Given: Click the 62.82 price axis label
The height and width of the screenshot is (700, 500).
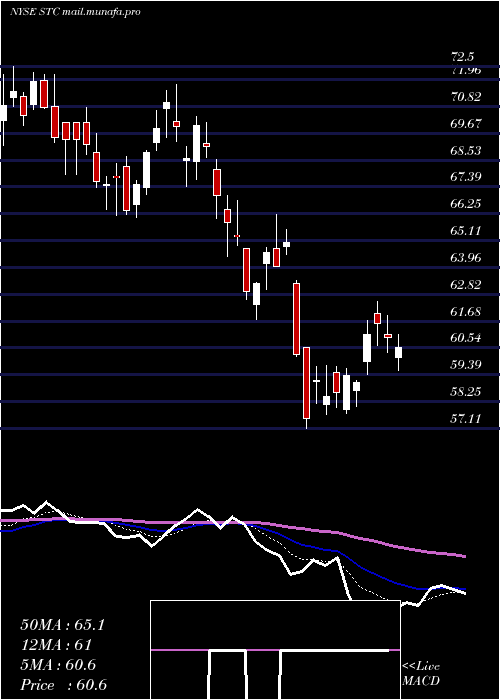Looking at the screenshot, I should click(466, 285).
